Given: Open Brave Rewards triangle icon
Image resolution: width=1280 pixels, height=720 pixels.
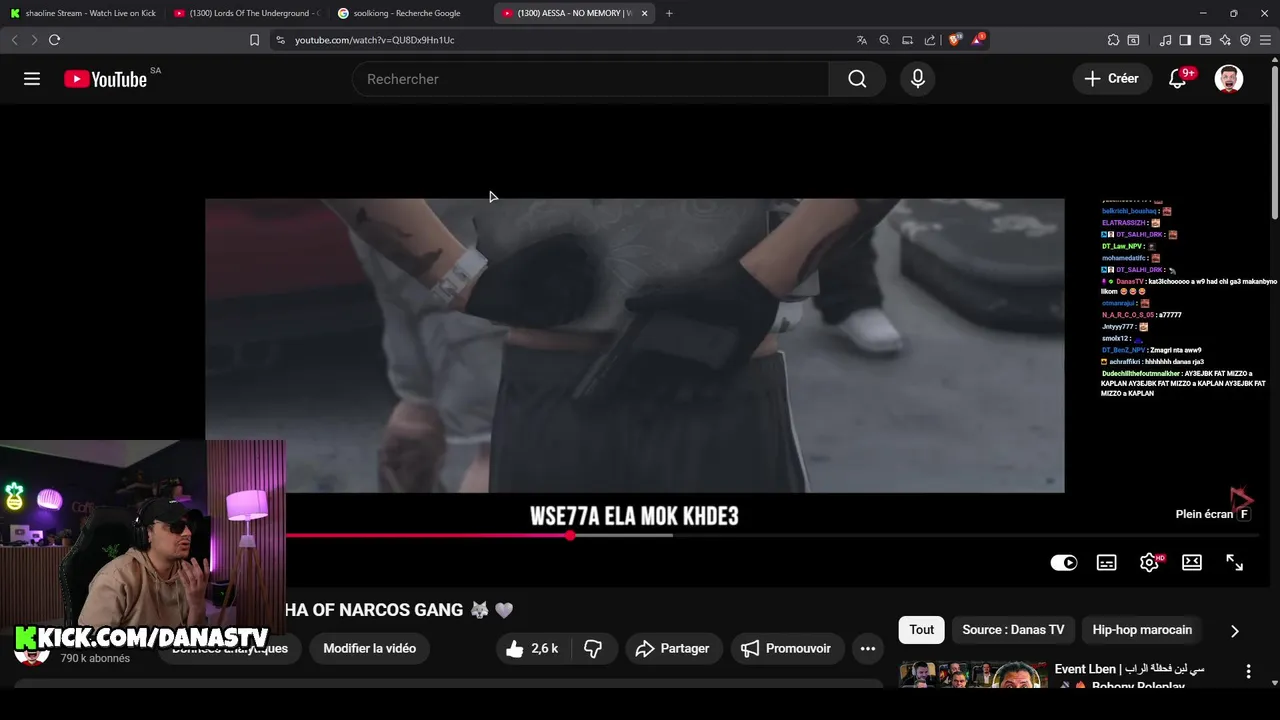Looking at the screenshot, I should [978, 40].
